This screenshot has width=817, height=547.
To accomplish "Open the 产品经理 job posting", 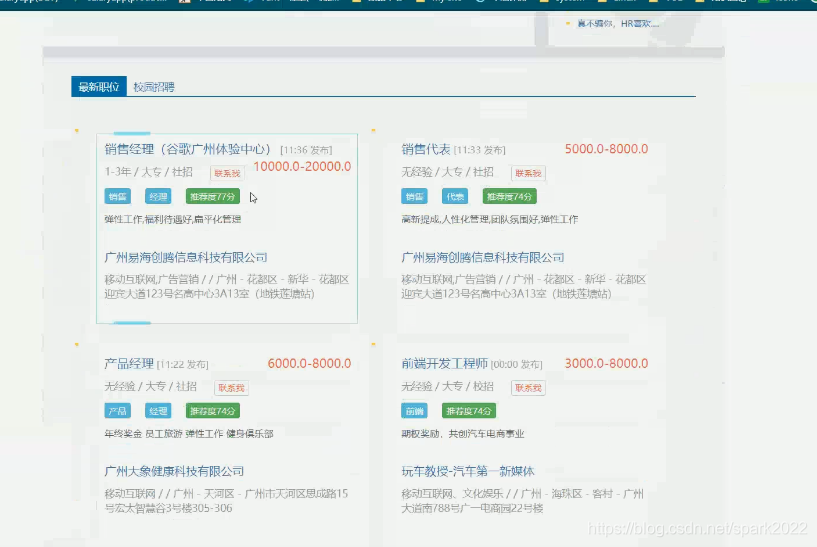I will [129, 364].
